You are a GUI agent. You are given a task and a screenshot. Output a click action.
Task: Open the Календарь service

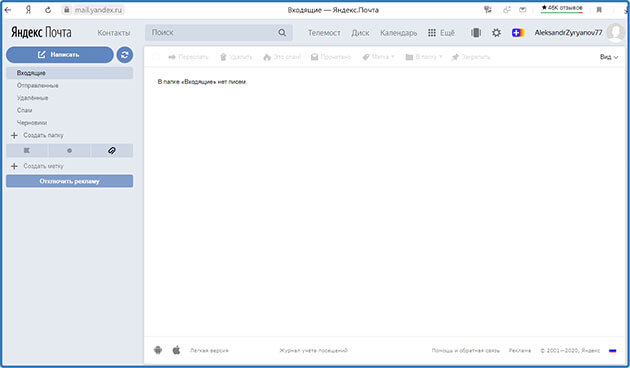pyautogui.click(x=399, y=33)
